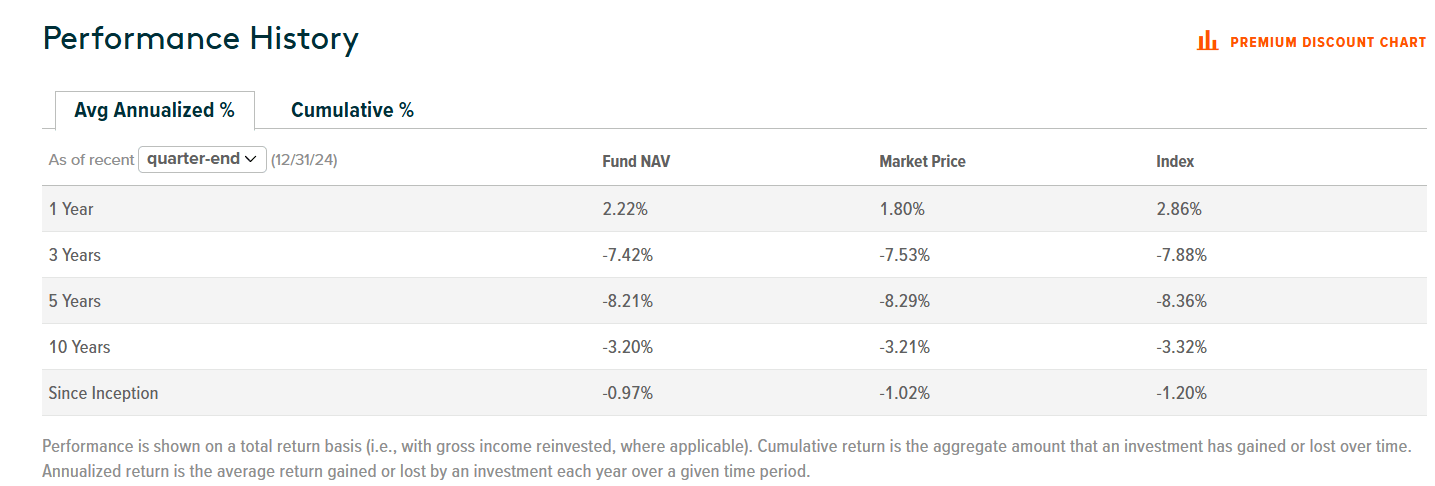Click the 3 Years row label
This screenshot has width=1435, height=486.
point(75,255)
